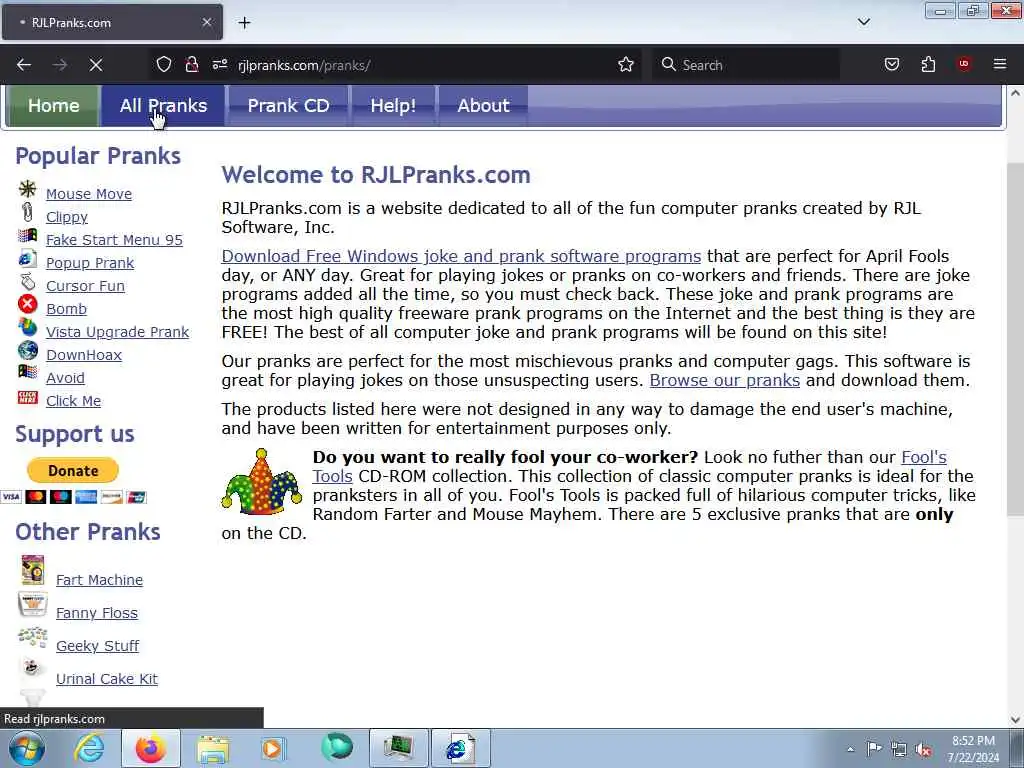The height and width of the screenshot is (768, 1024).
Task: Open the Clippy link
Action: pos(67,217)
